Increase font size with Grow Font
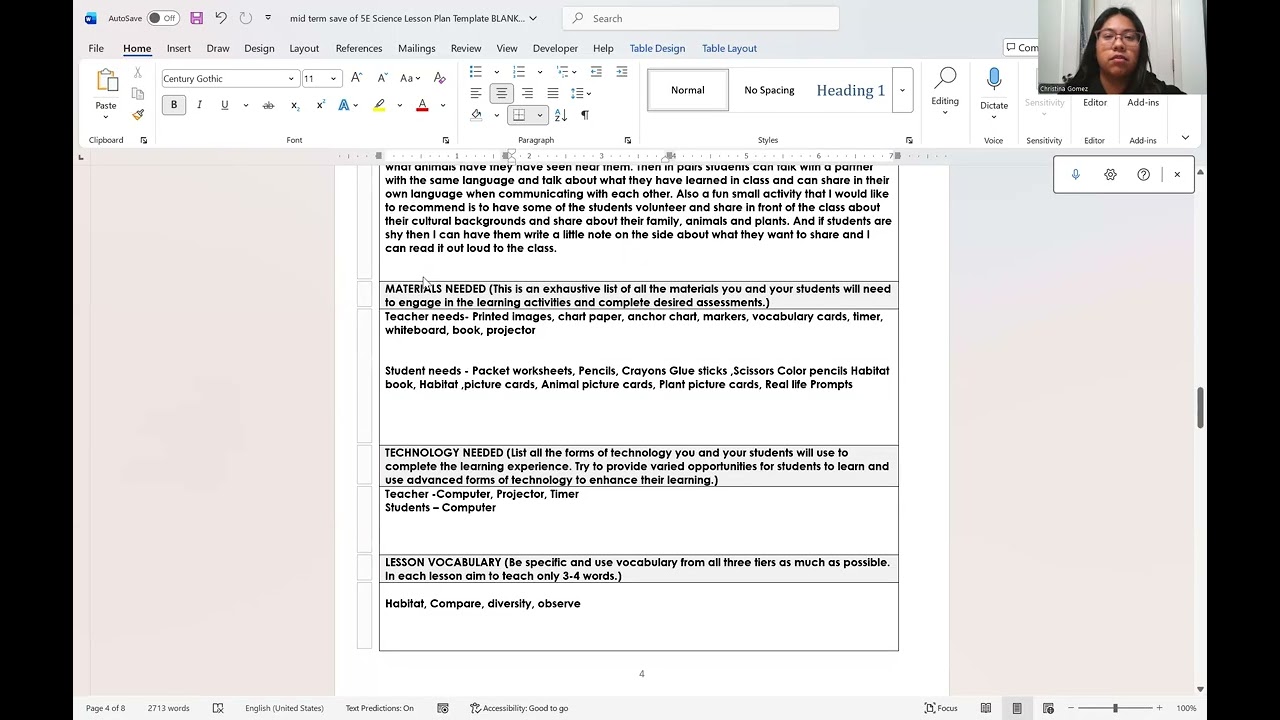This screenshot has width=1280, height=720. coord(358,78)
